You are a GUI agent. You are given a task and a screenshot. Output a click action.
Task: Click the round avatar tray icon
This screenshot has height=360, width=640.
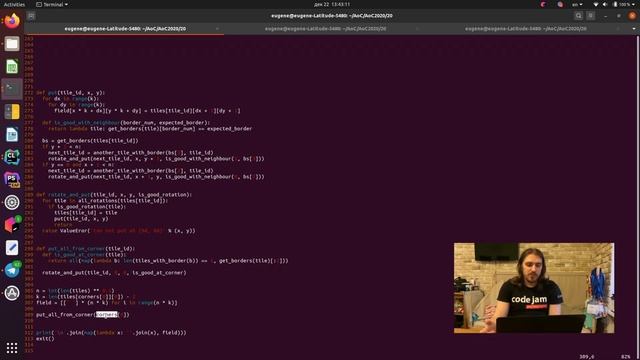(x=560, y=4)
